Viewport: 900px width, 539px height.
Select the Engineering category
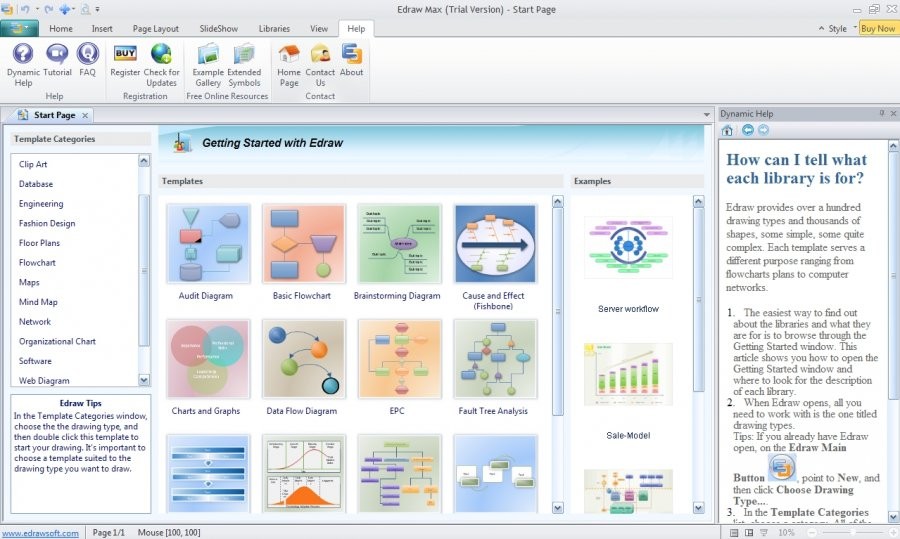pyautogui.click(x=41, y=203)
